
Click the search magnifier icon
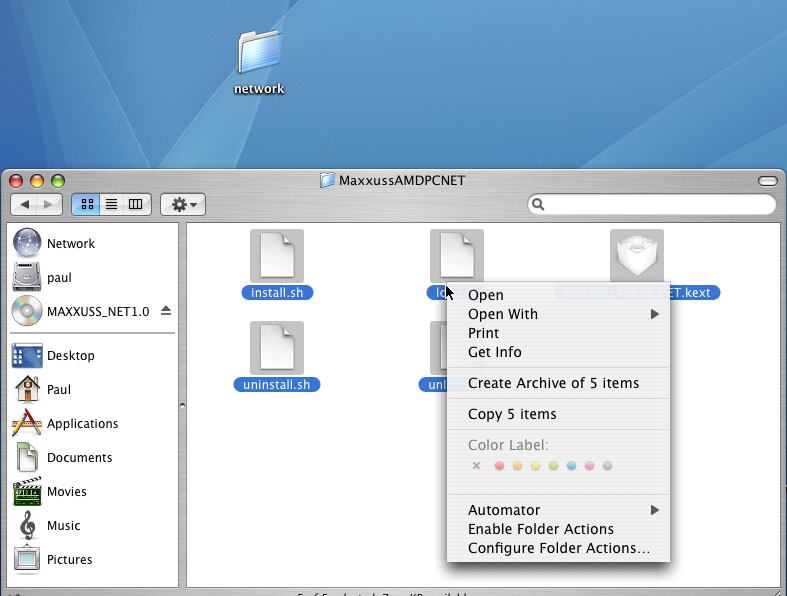click(538, 204)
